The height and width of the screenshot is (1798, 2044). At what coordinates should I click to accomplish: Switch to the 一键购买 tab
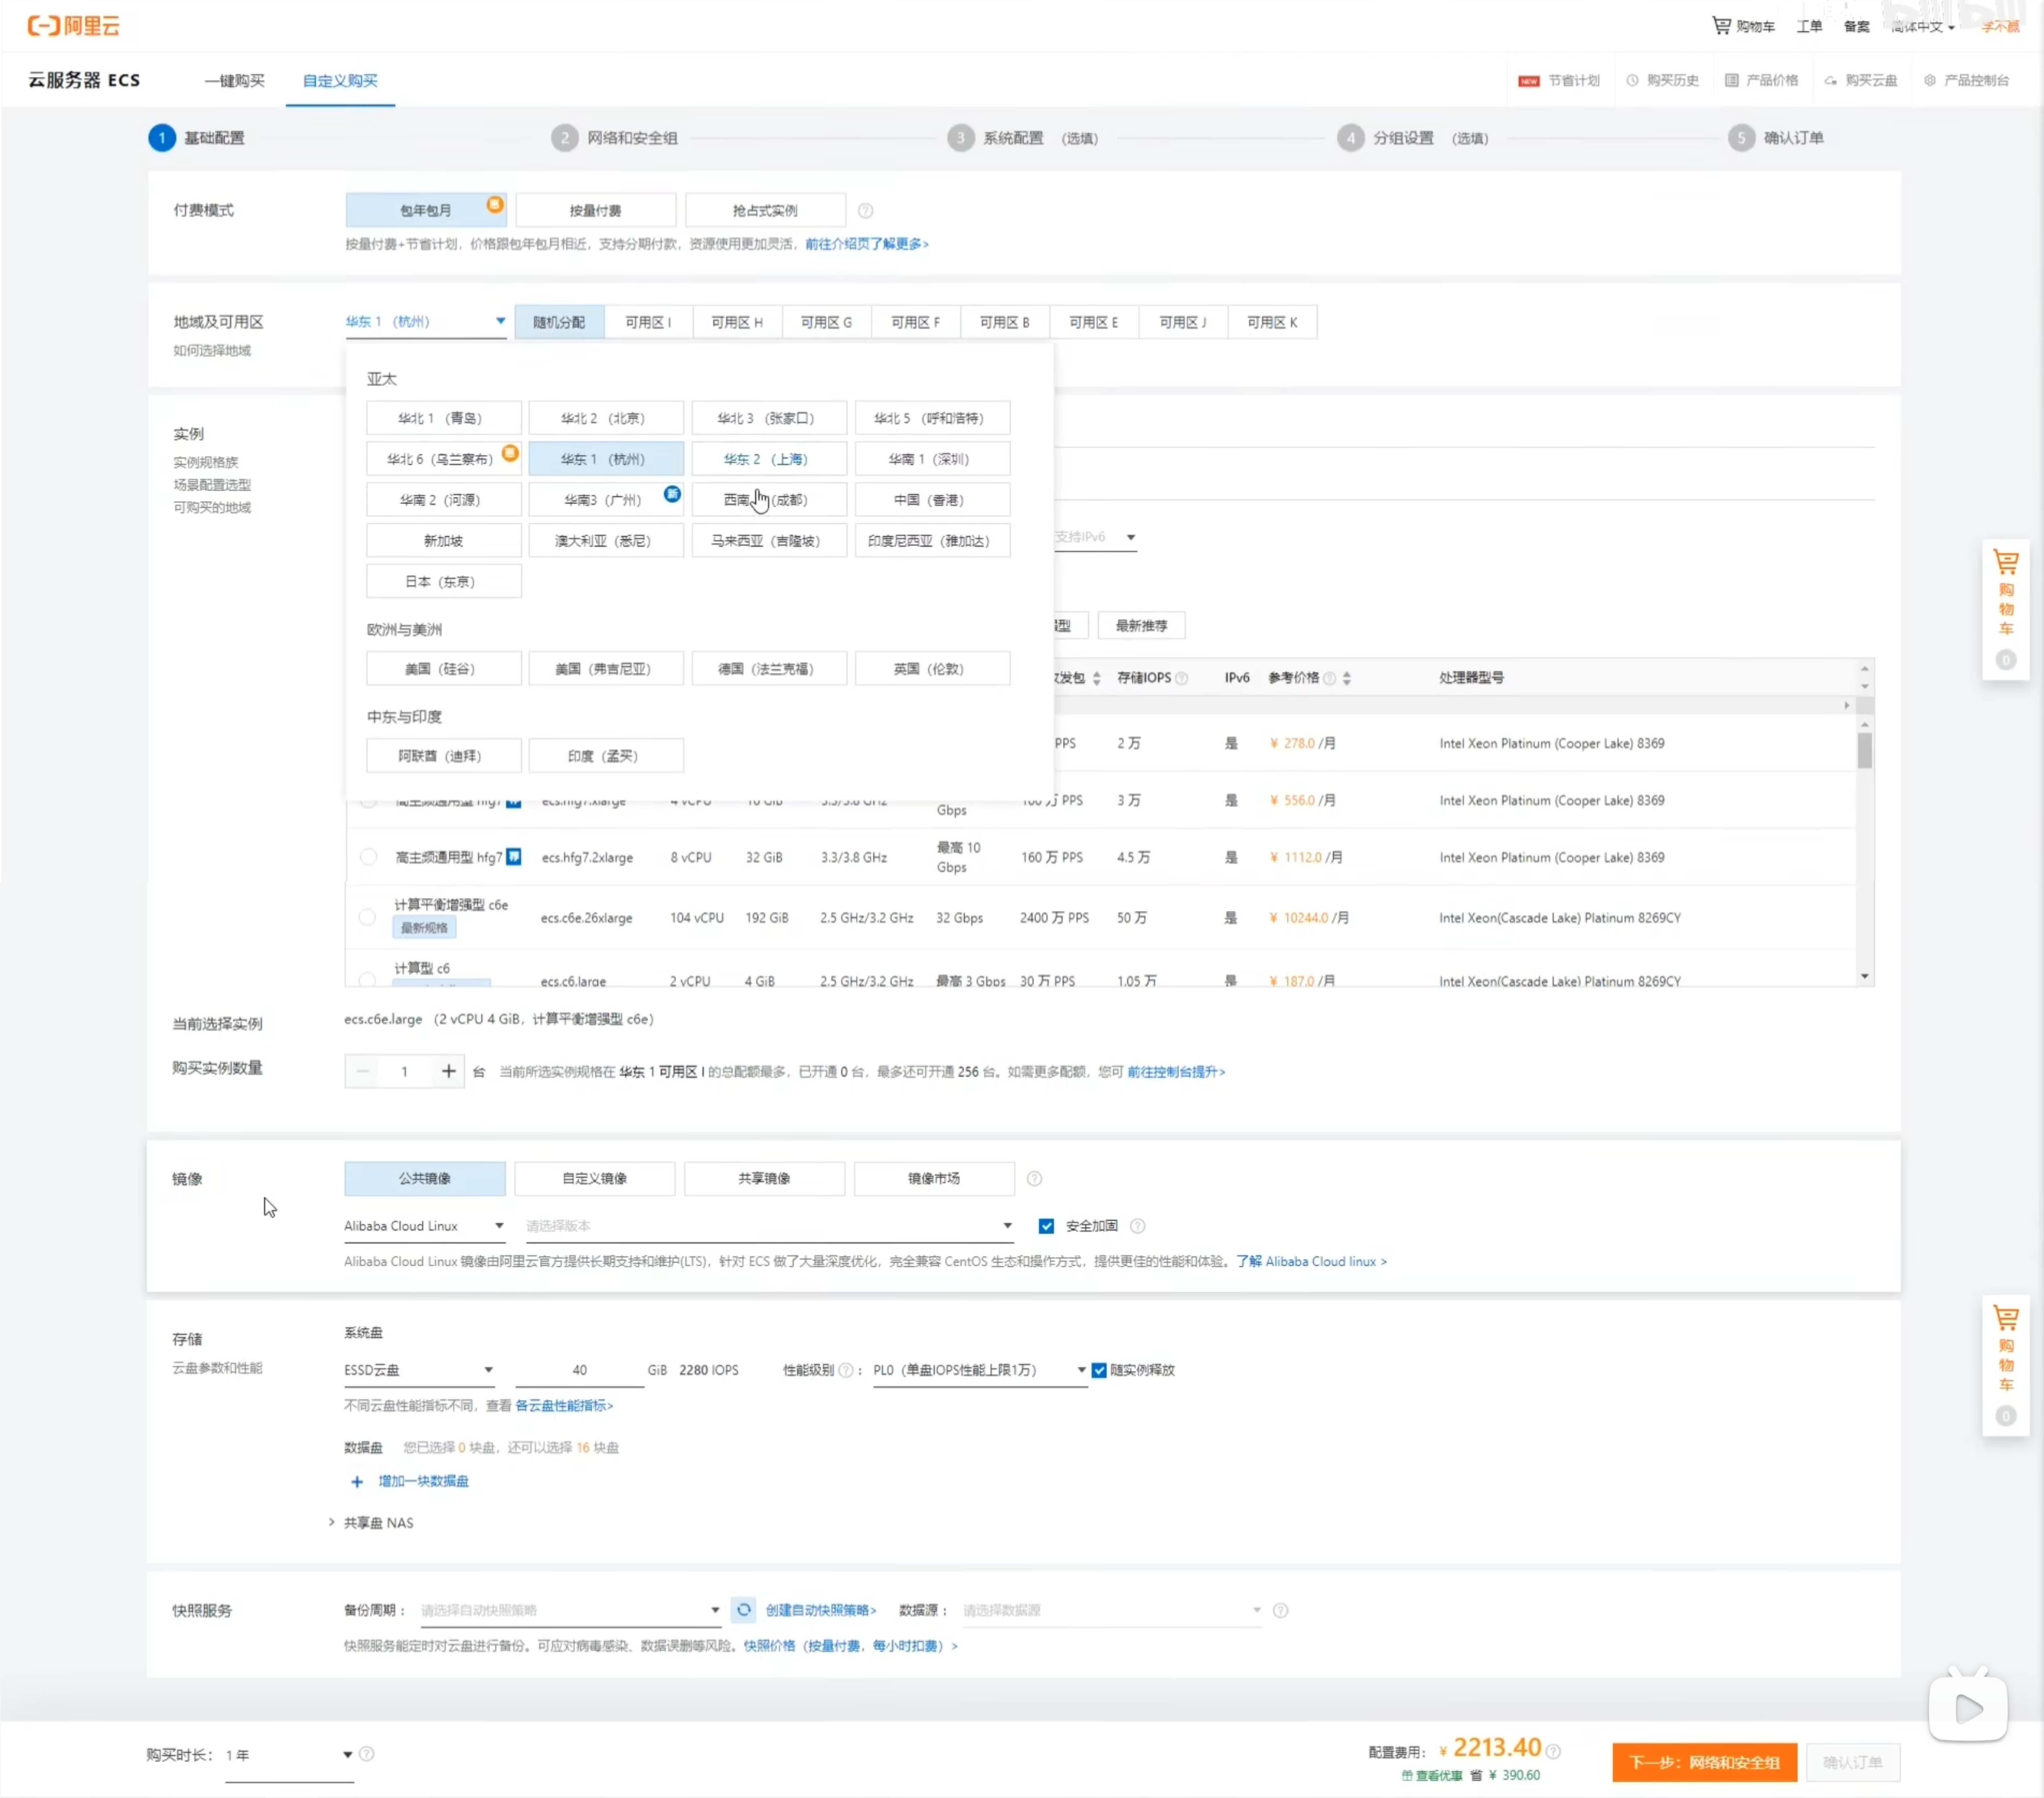pos(235,81)
